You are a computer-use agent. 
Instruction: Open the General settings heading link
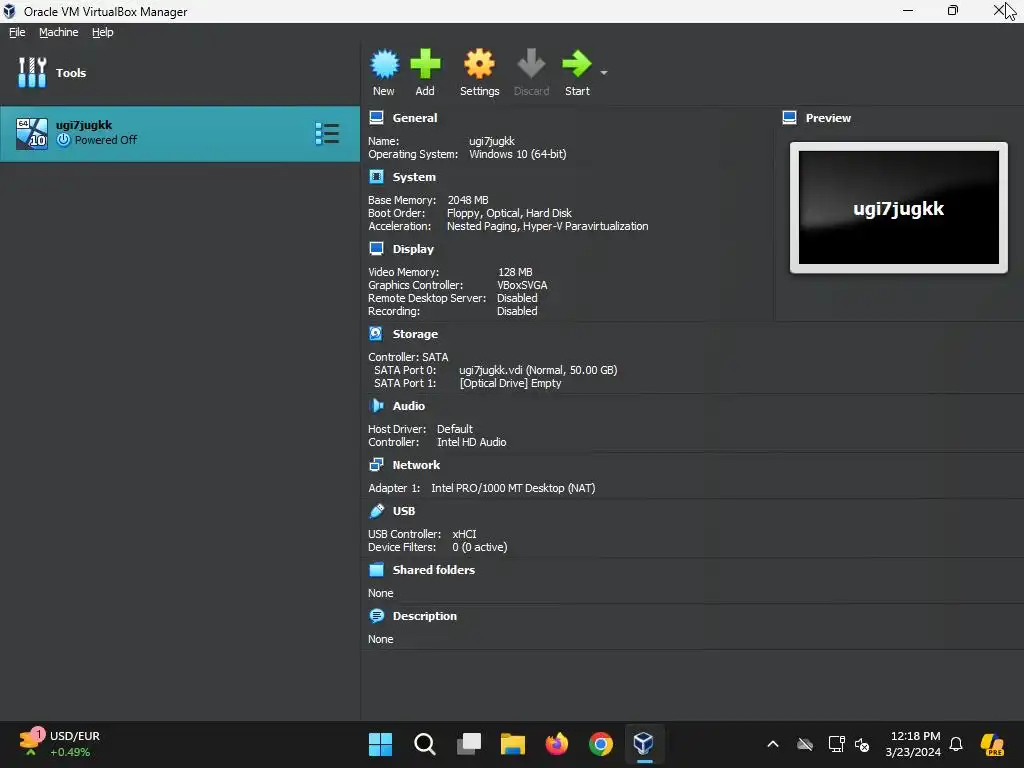coord(415,118)
